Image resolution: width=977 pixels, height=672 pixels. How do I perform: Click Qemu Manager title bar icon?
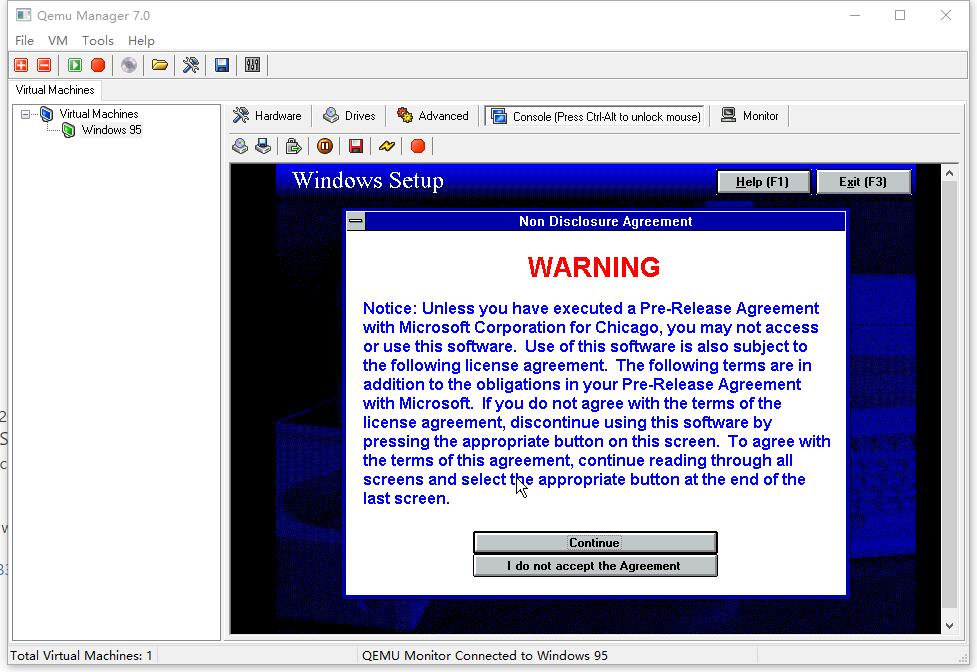[24, 15]
